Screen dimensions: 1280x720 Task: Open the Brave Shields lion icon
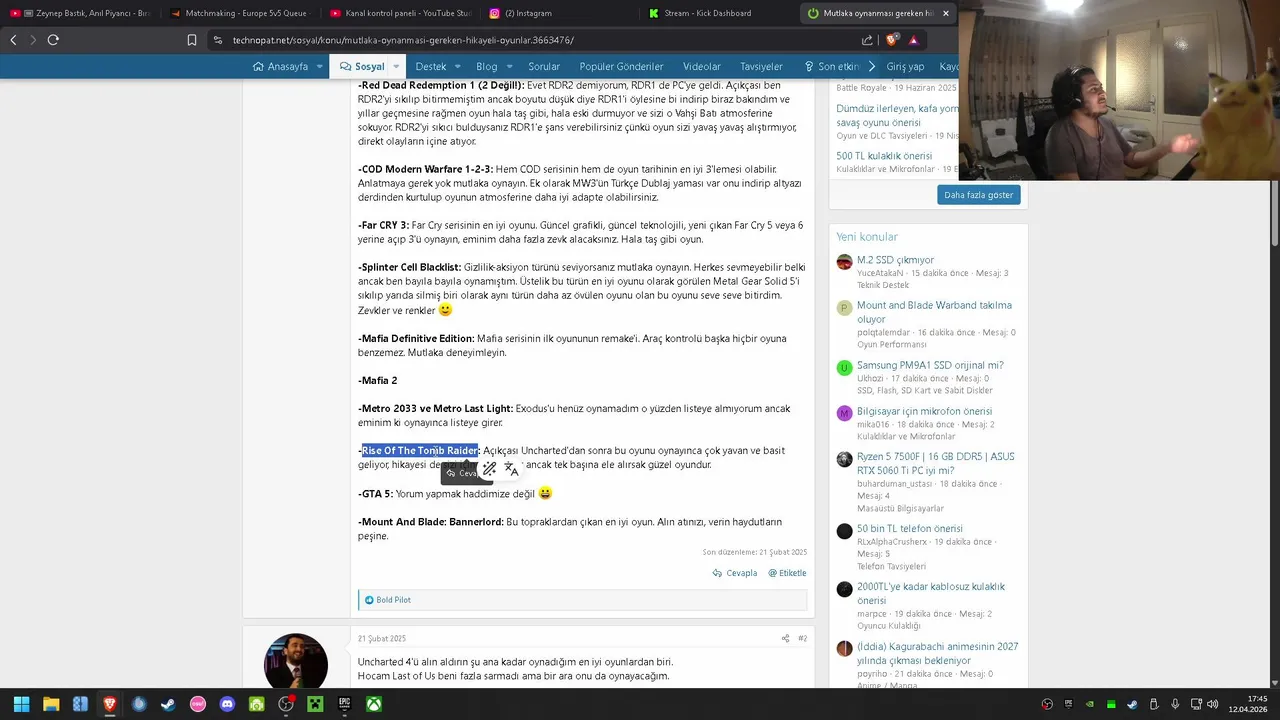coord(891,40)
